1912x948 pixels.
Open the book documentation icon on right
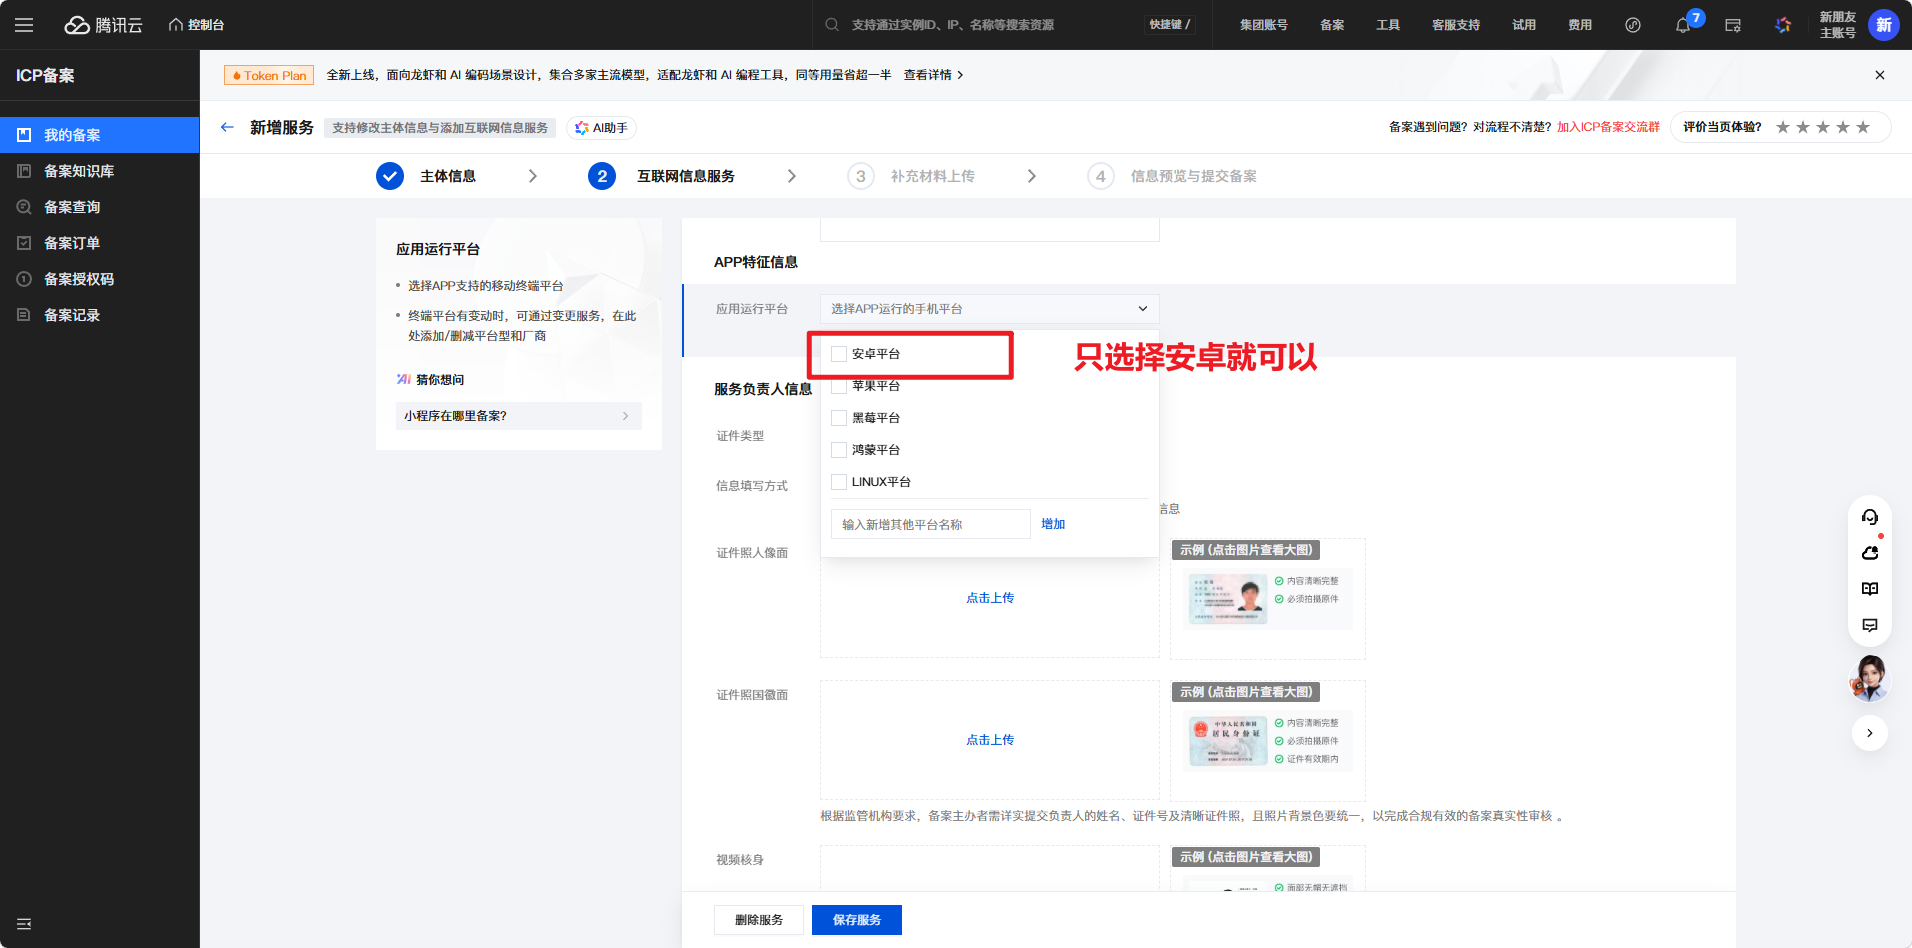coord(1870,589)
